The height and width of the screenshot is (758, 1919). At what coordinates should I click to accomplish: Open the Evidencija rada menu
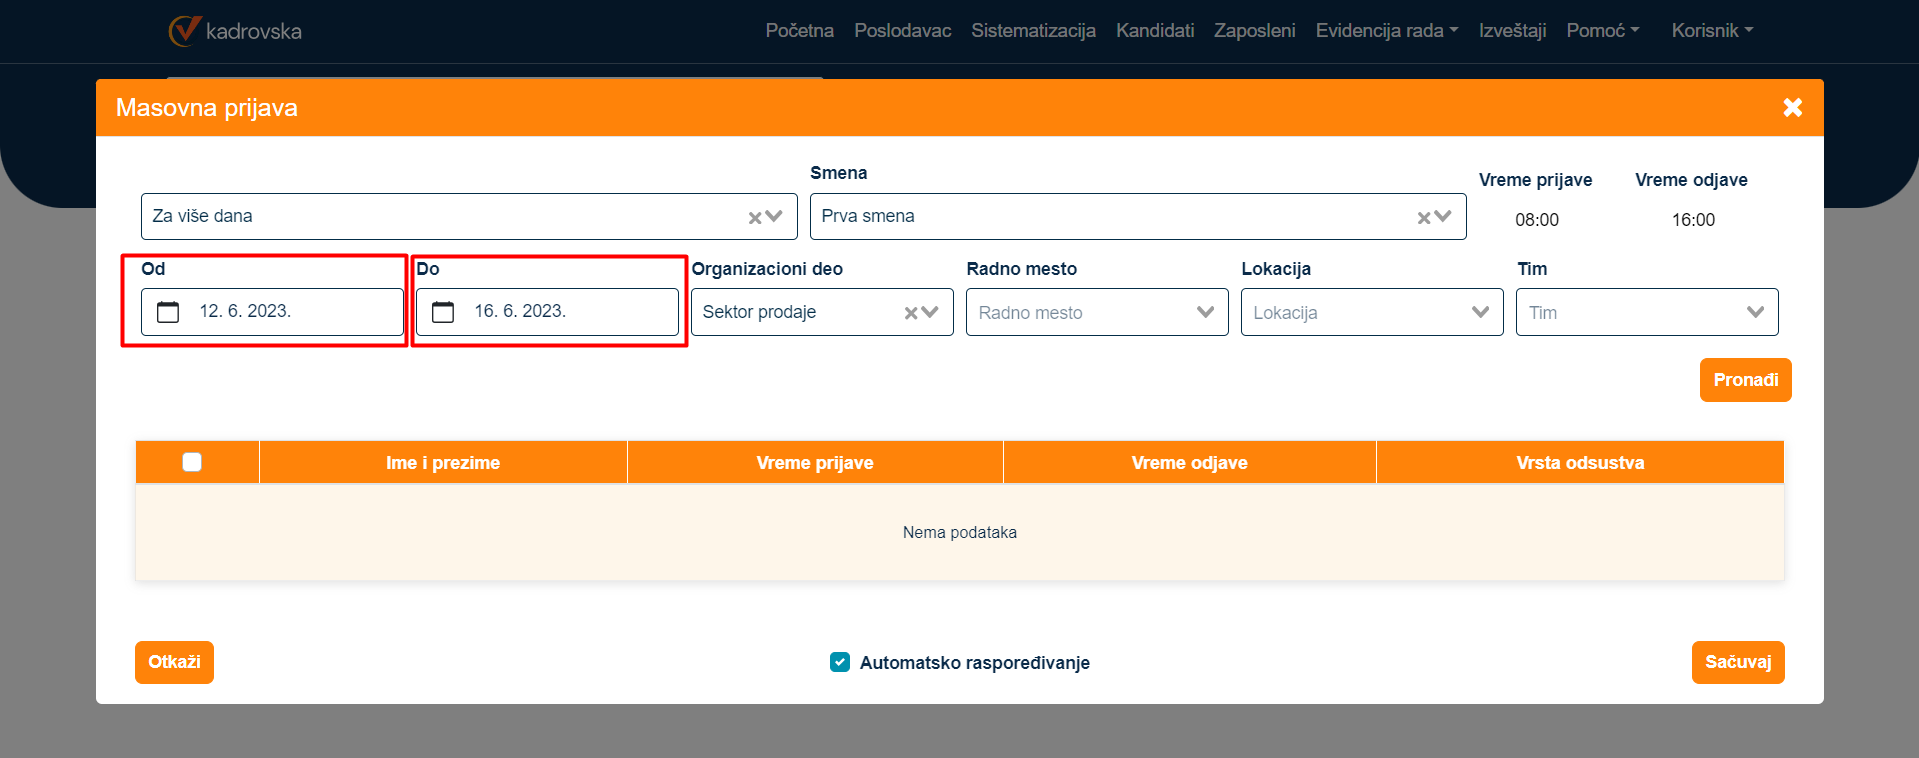click(x=1386, y=31)
